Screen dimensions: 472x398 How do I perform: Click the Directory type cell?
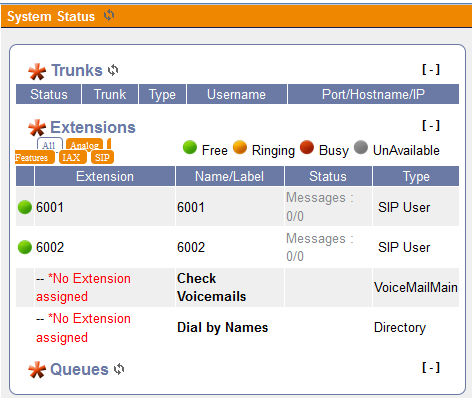(416, 327)
